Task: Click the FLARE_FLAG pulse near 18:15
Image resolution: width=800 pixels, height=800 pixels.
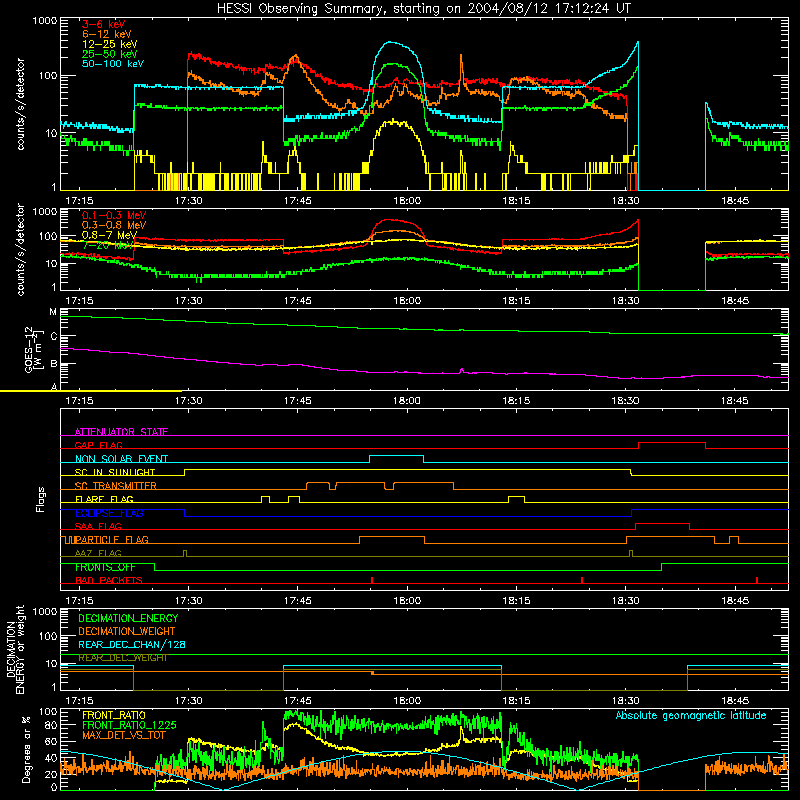Action: 516,496
